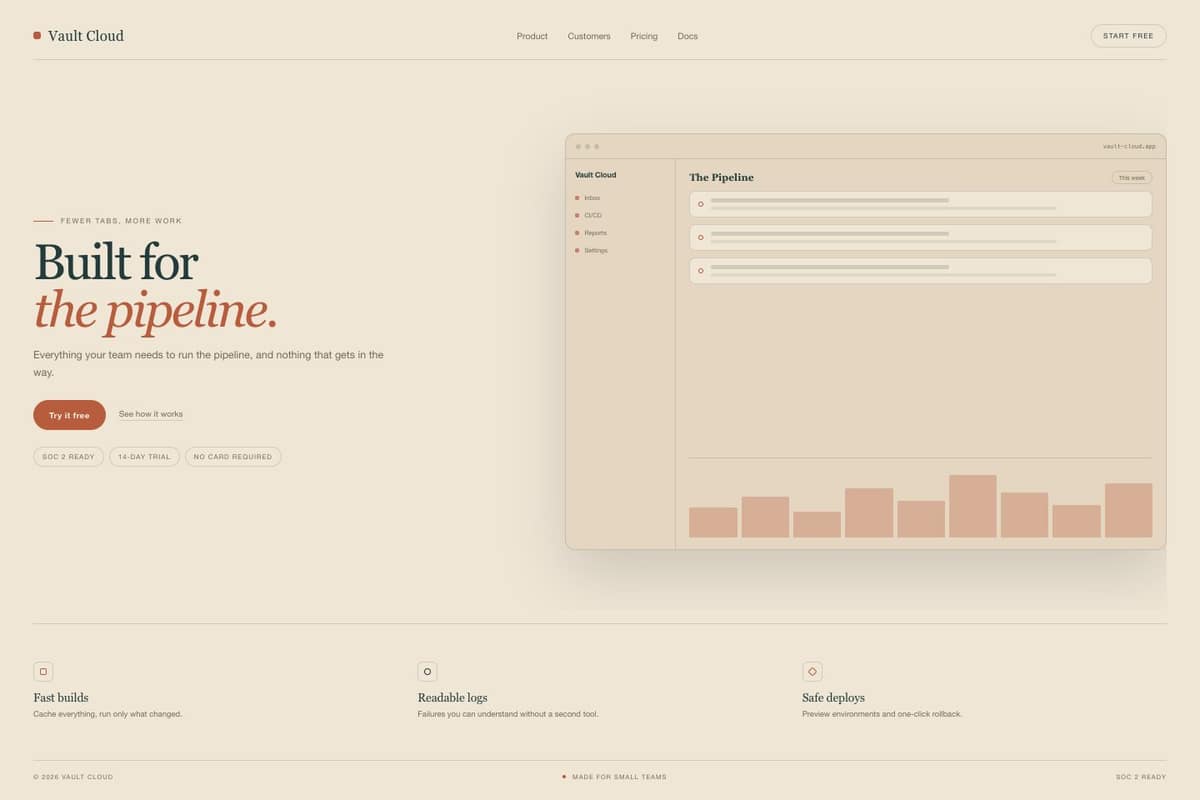Select the Fast builds square icon
The width and height of the screenshot is (1200, 800).
[43, 672]
